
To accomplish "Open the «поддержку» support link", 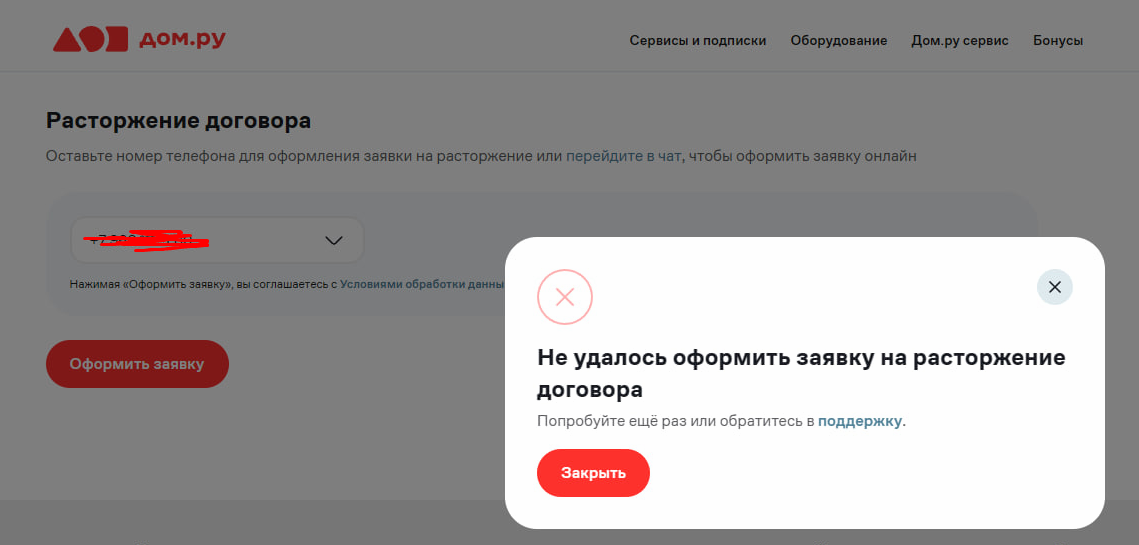I will [x=859, y=421].
